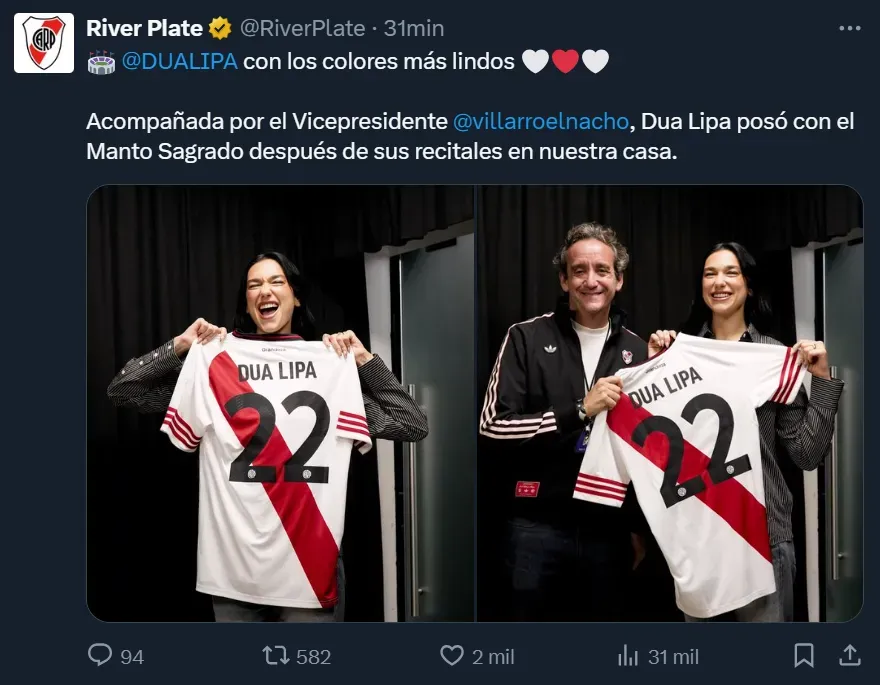This screenshot has height=685, width=880.
Task: Repost the tweet using retweet arrows
Action: [x=276, y=655]
